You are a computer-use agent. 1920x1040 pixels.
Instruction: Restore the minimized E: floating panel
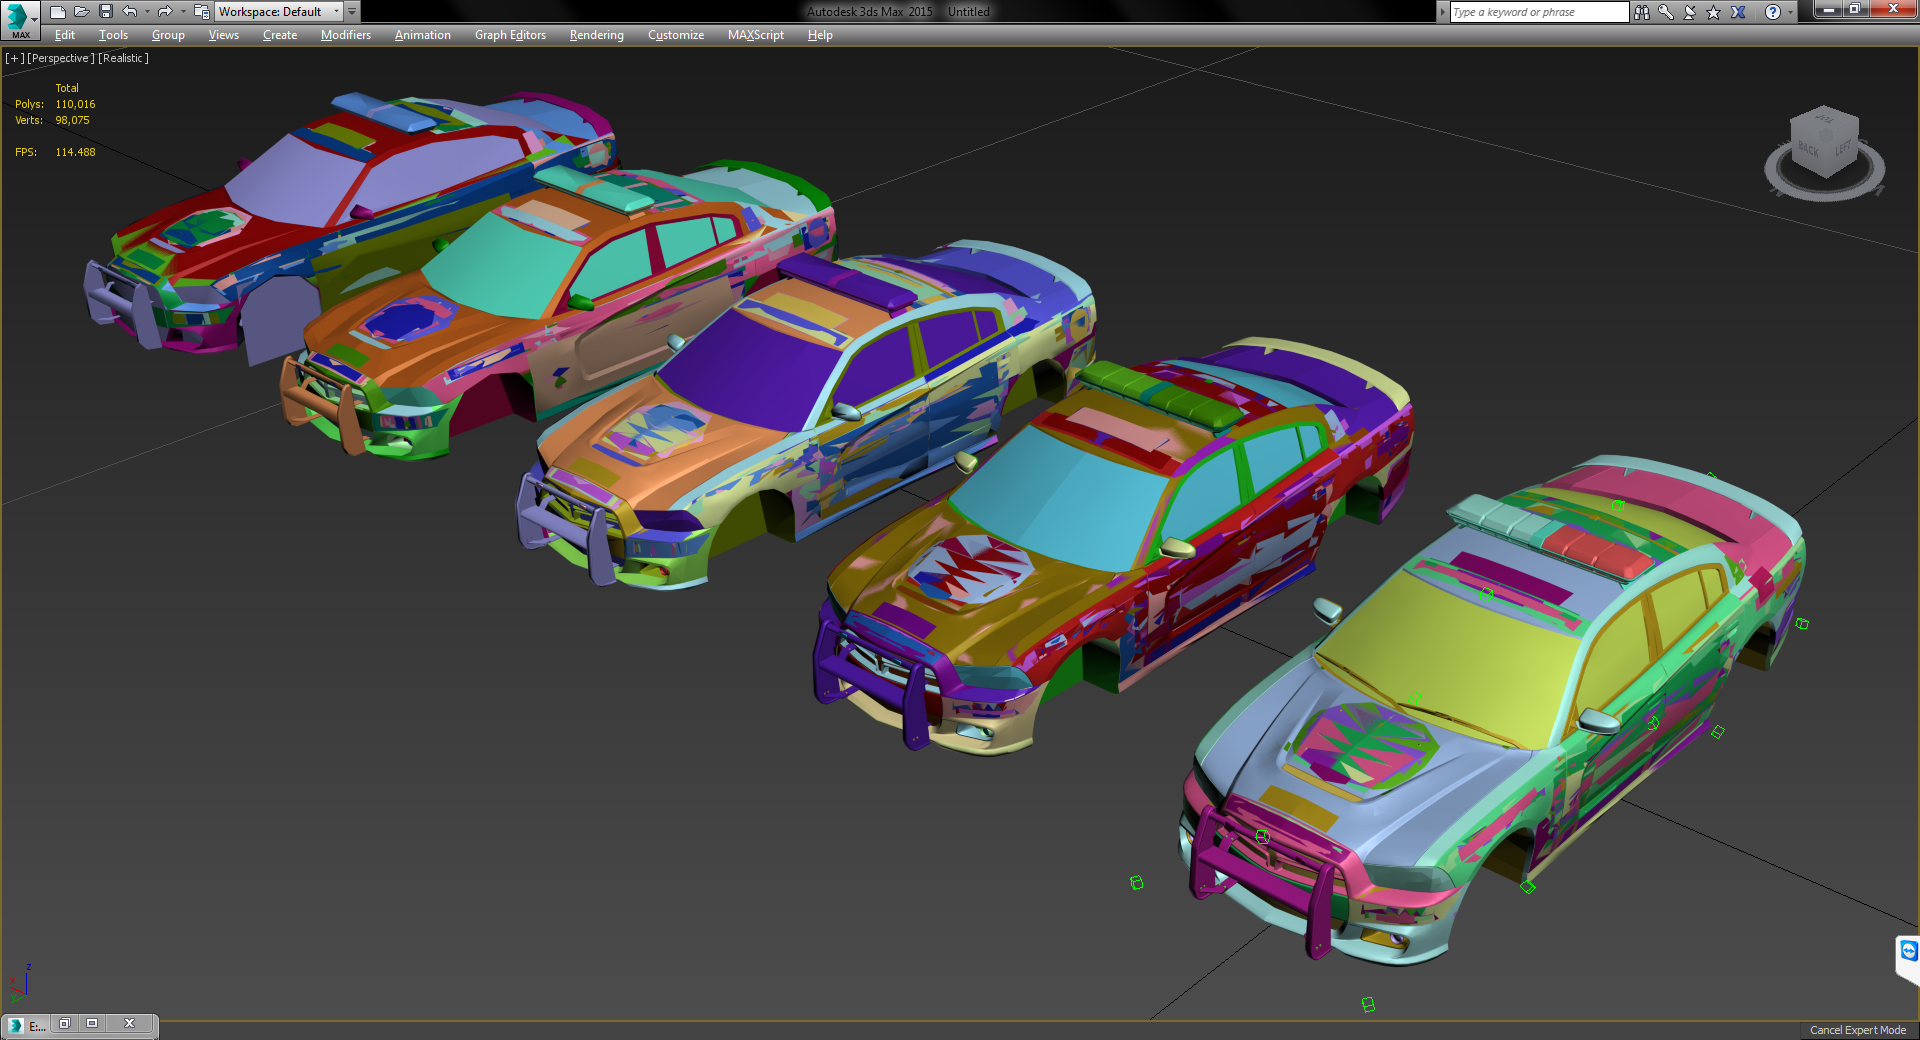tap(64, 1024)
